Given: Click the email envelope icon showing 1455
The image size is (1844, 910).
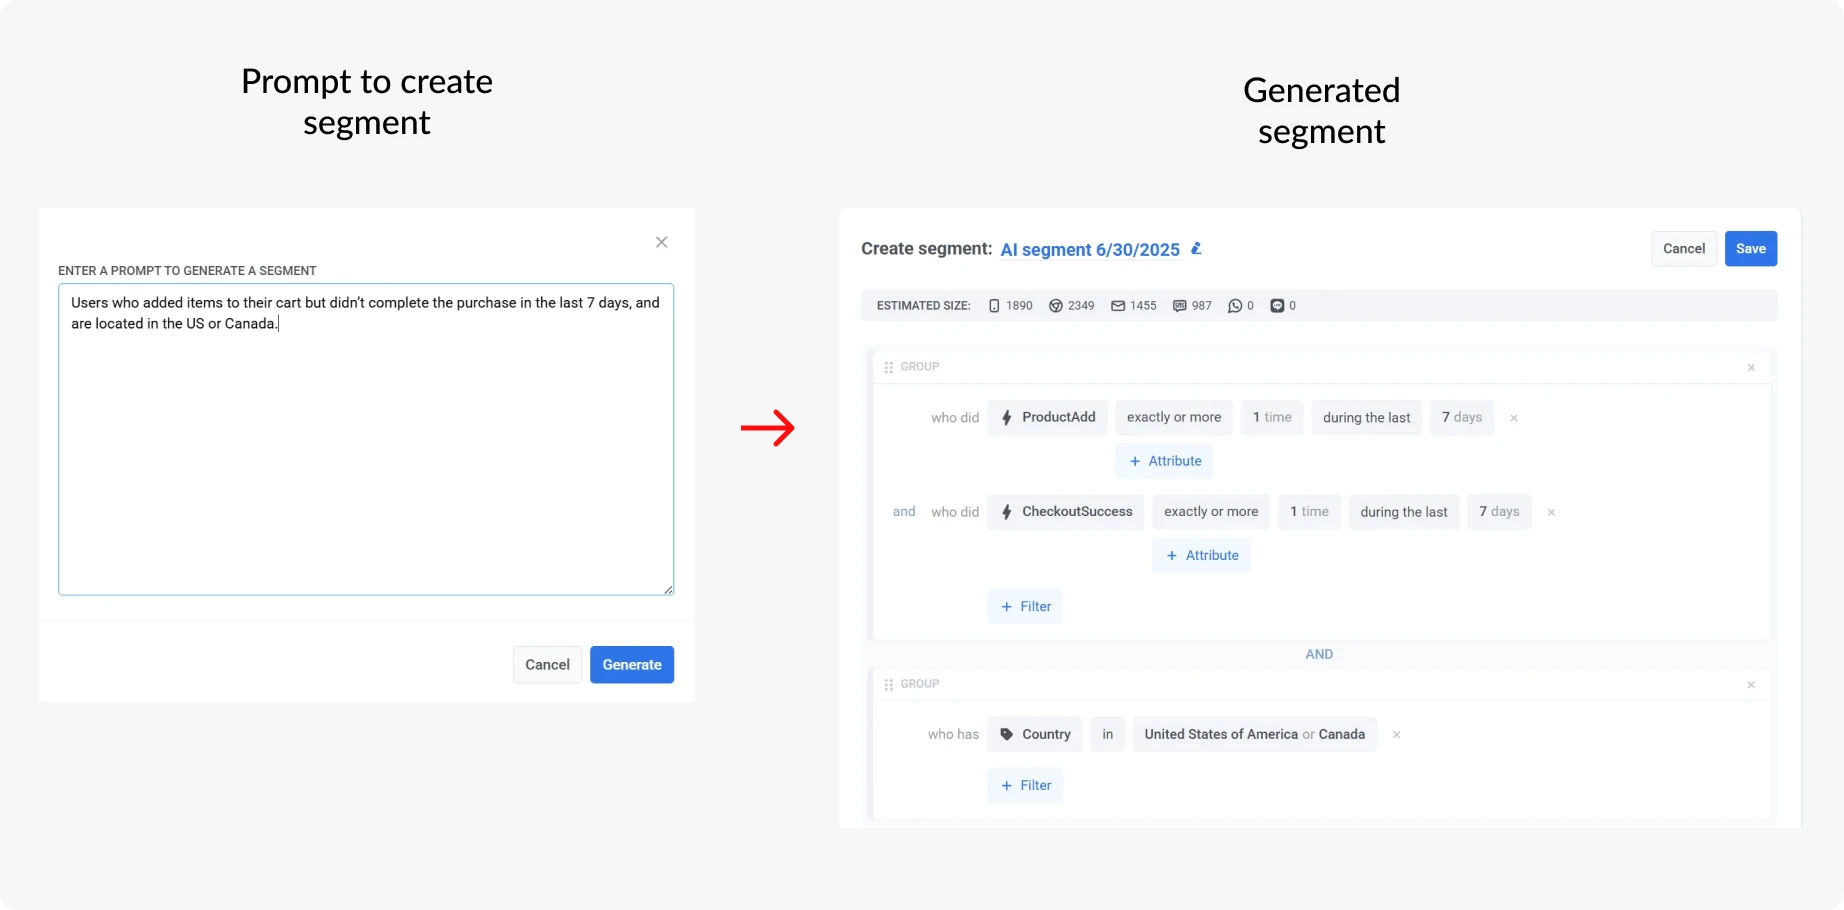Looking at the screenshot, I should point(1118,305).
